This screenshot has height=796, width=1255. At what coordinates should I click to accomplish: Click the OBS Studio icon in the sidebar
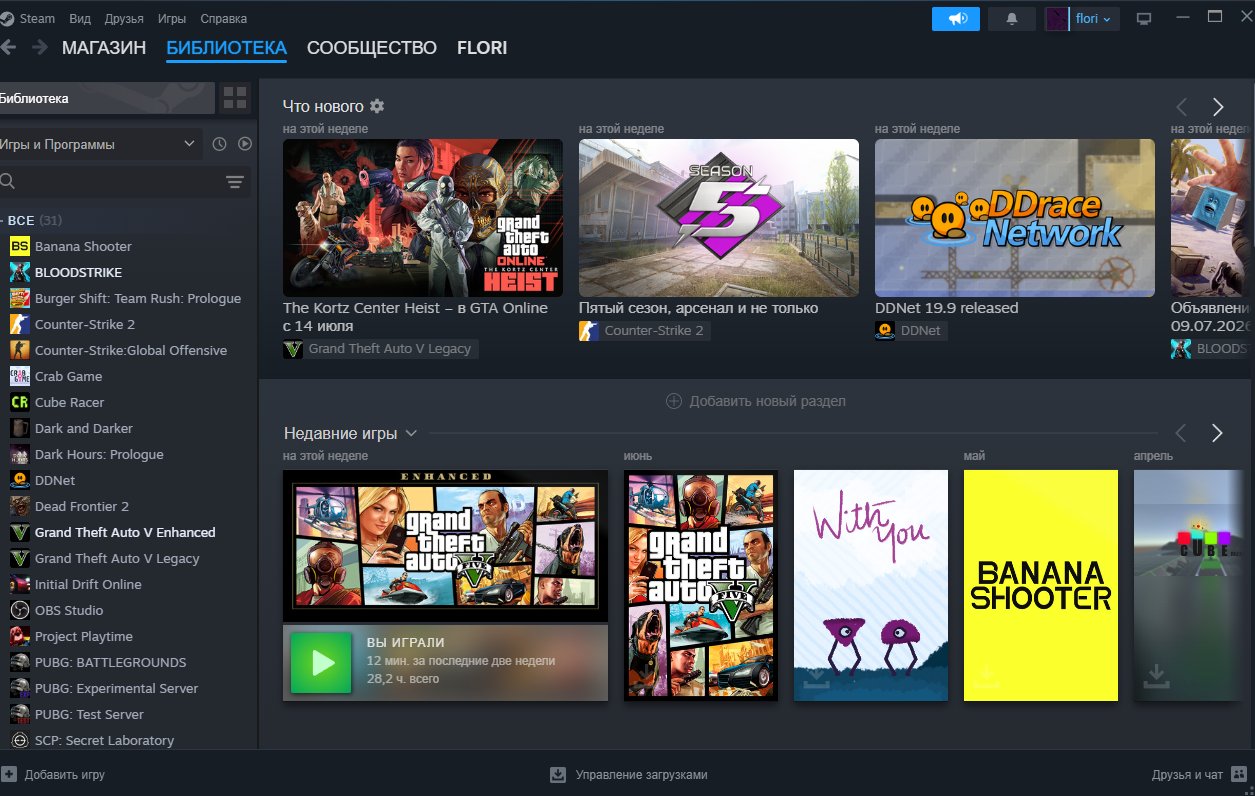pos(20,610)
